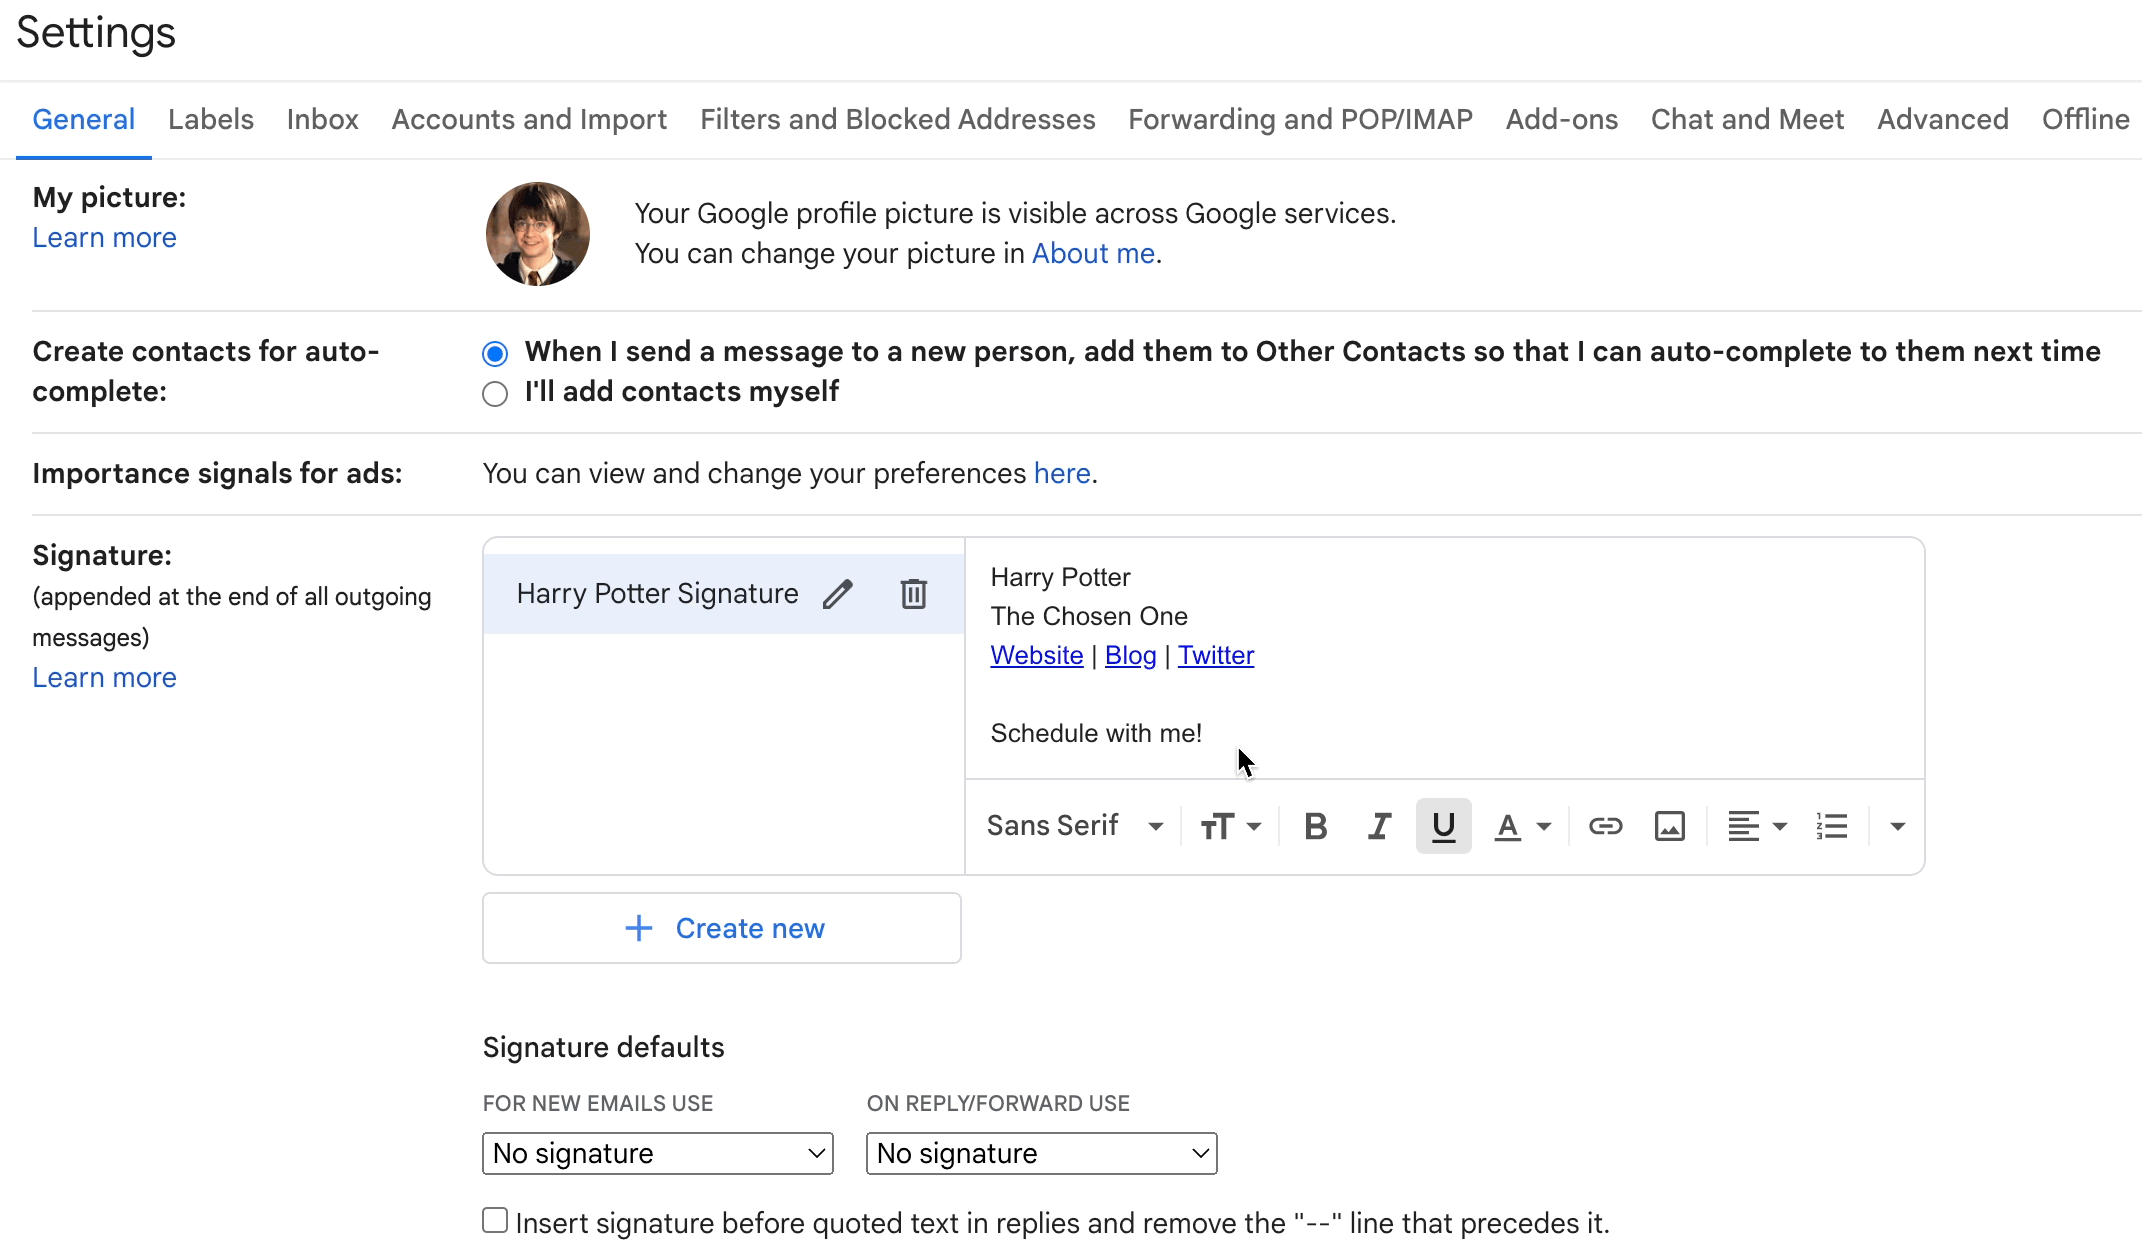Add a numbered list to signature

point(1832,826)
